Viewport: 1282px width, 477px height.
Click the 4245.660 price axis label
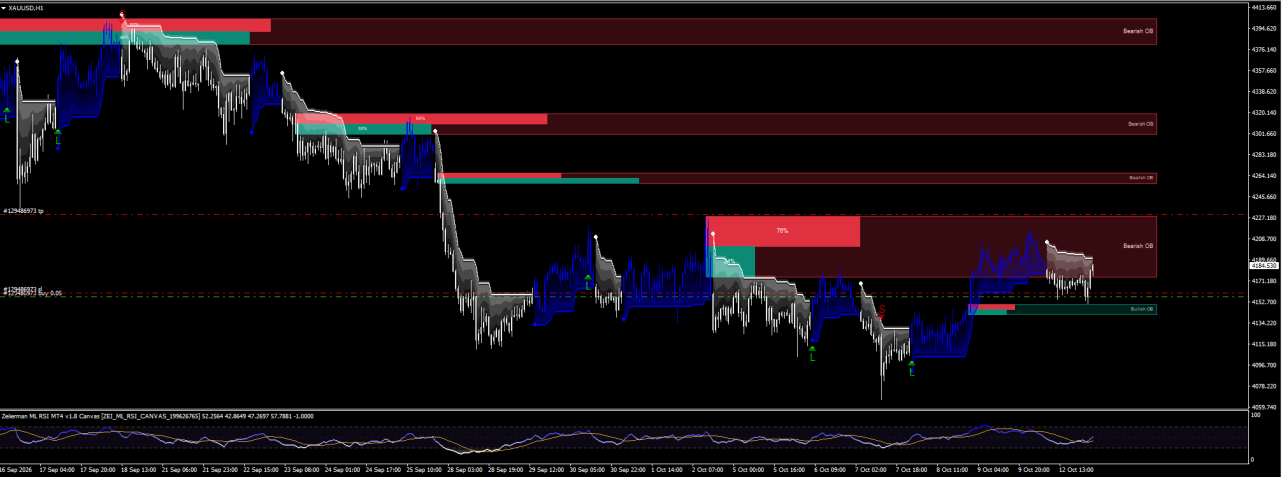coord(1265,197)
